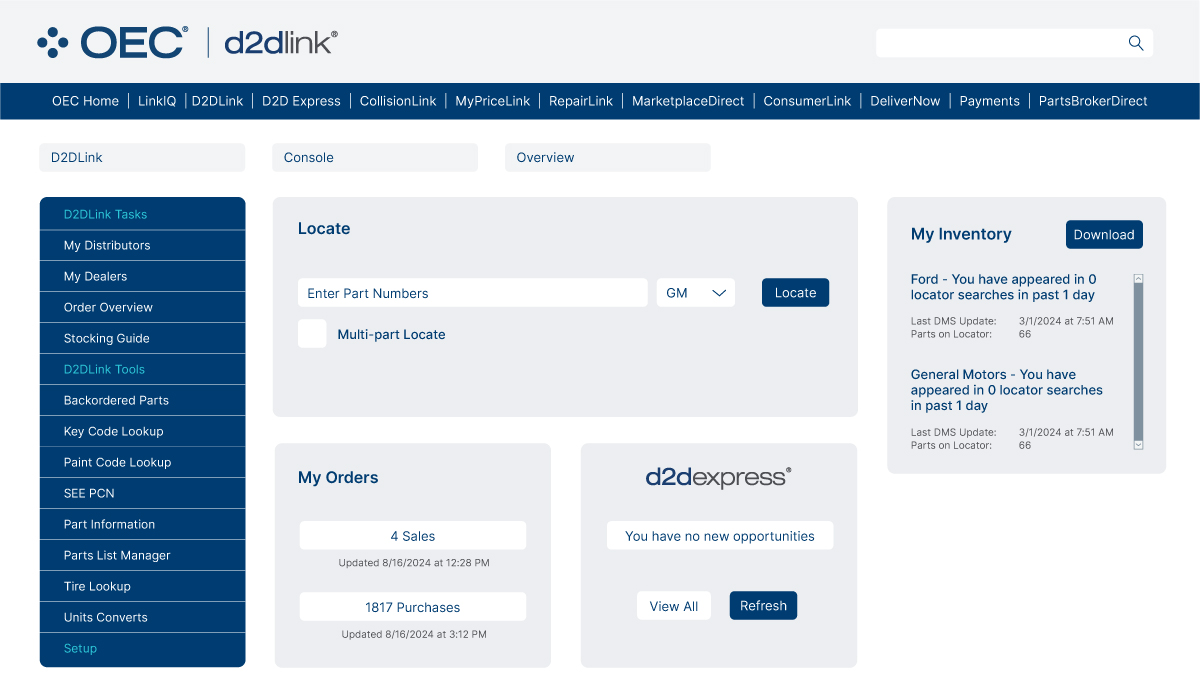
Task: Open the 4 Sales orders link
Action: (x=413, y=536)
